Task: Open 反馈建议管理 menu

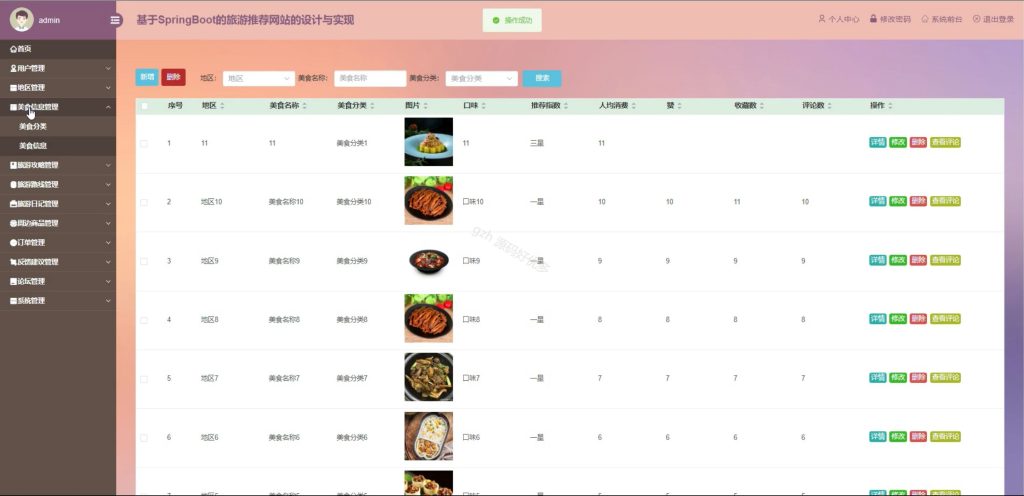Action: (x=58, y=262)
